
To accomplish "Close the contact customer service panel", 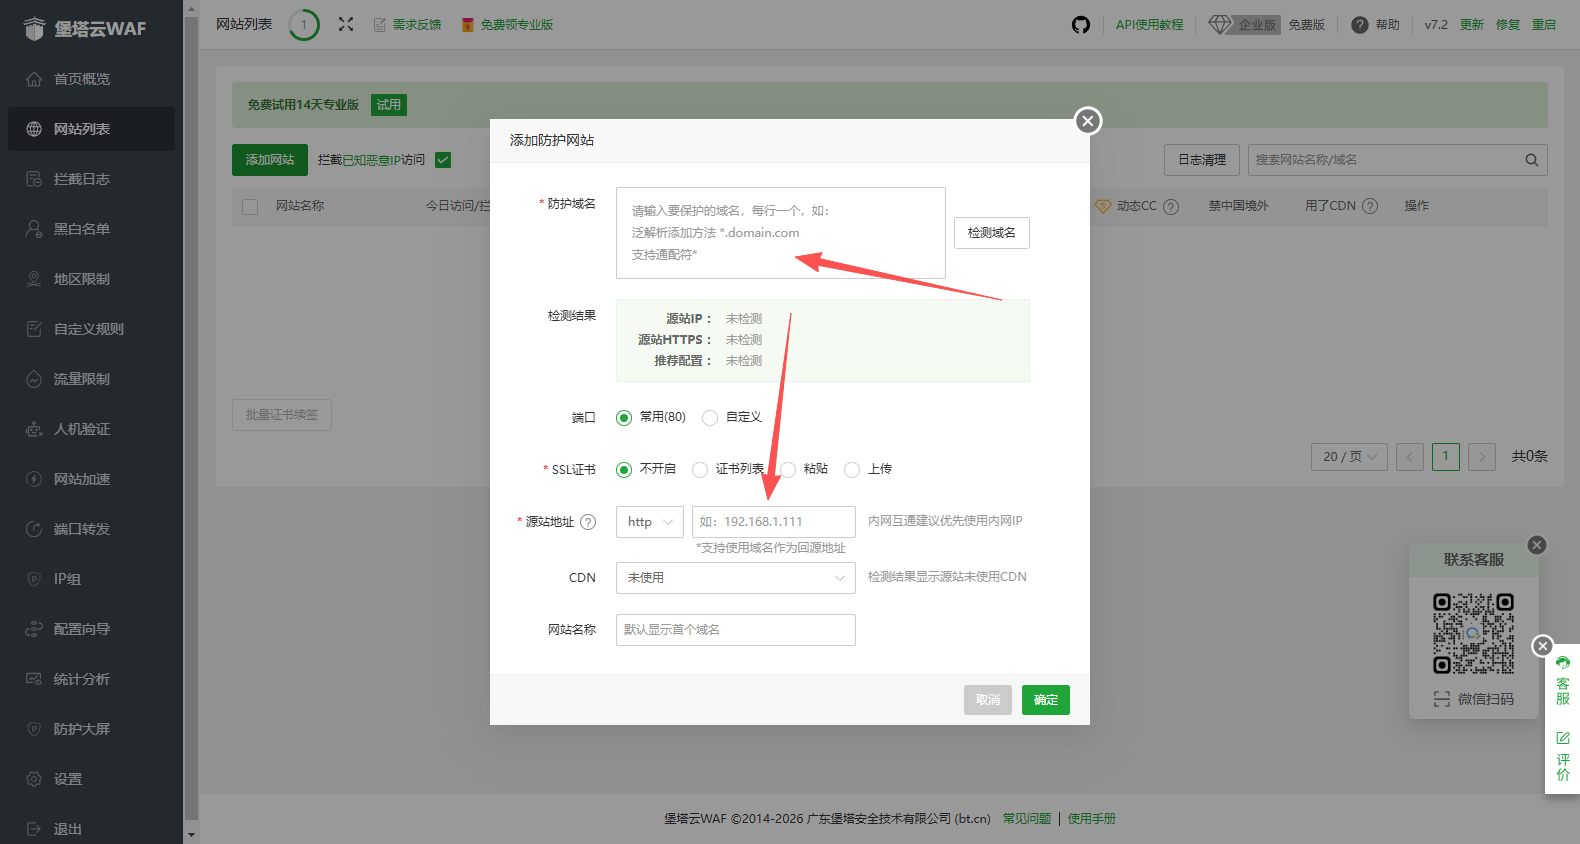I will pos(1537,545).
